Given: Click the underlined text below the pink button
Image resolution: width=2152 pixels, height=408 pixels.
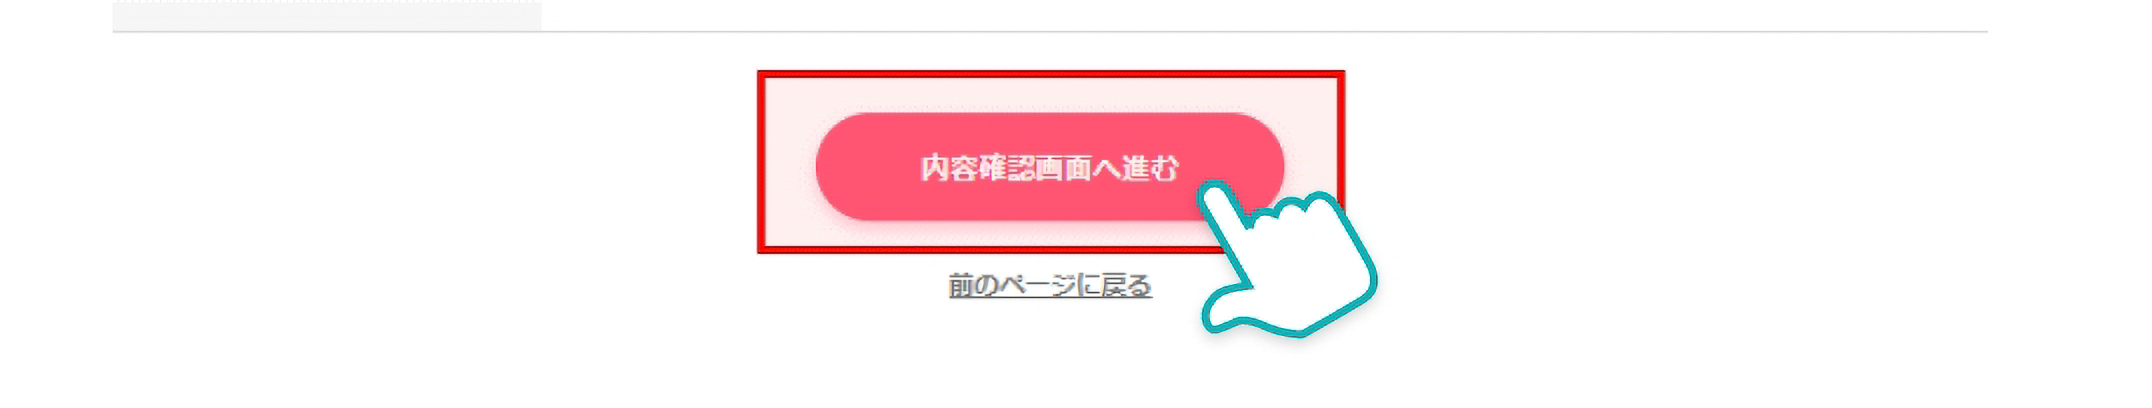Looking at the screenshot, I should click(x=1049, y=285).
